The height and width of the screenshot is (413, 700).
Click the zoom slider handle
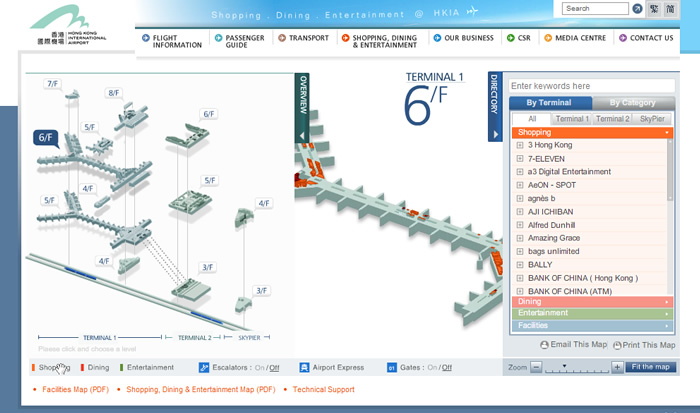[x=564, y=366]
